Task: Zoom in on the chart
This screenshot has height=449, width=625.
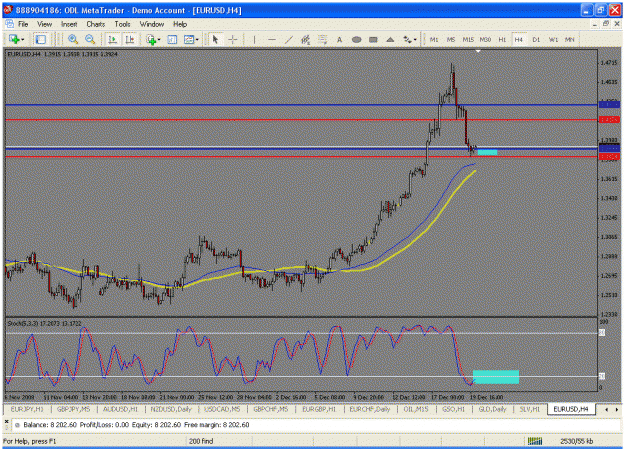Action: click(x=73, y=39)
